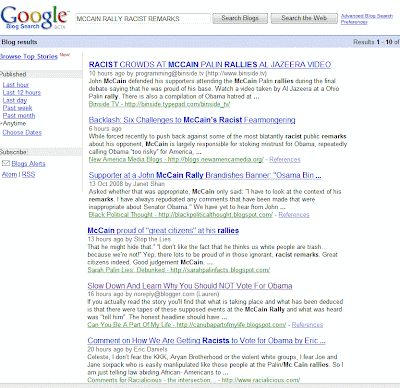Click the Google Blog Search logo

(34, 17)
